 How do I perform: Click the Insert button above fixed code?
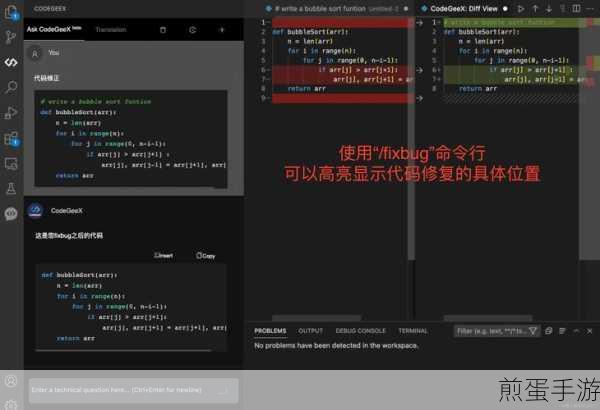pyautogui.click(x=163, y=255)
